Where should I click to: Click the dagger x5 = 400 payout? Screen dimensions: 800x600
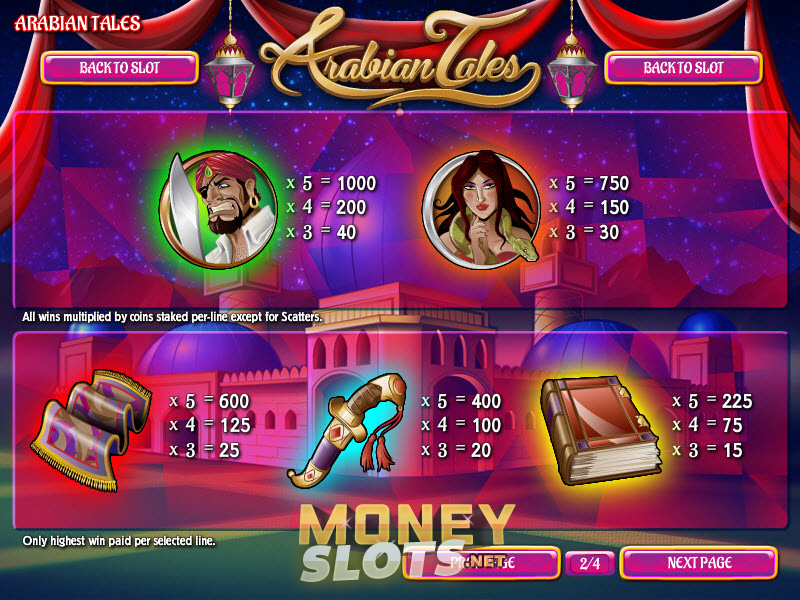click(x=462, y=402)
